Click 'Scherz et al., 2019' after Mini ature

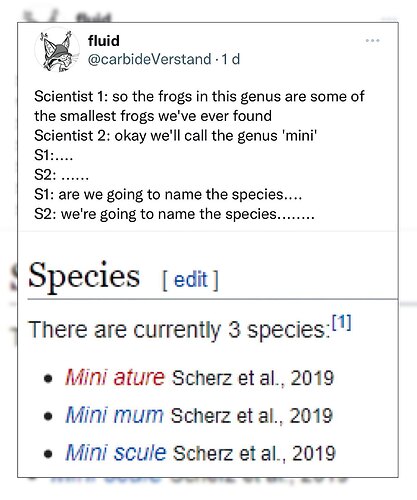point(253,378)
